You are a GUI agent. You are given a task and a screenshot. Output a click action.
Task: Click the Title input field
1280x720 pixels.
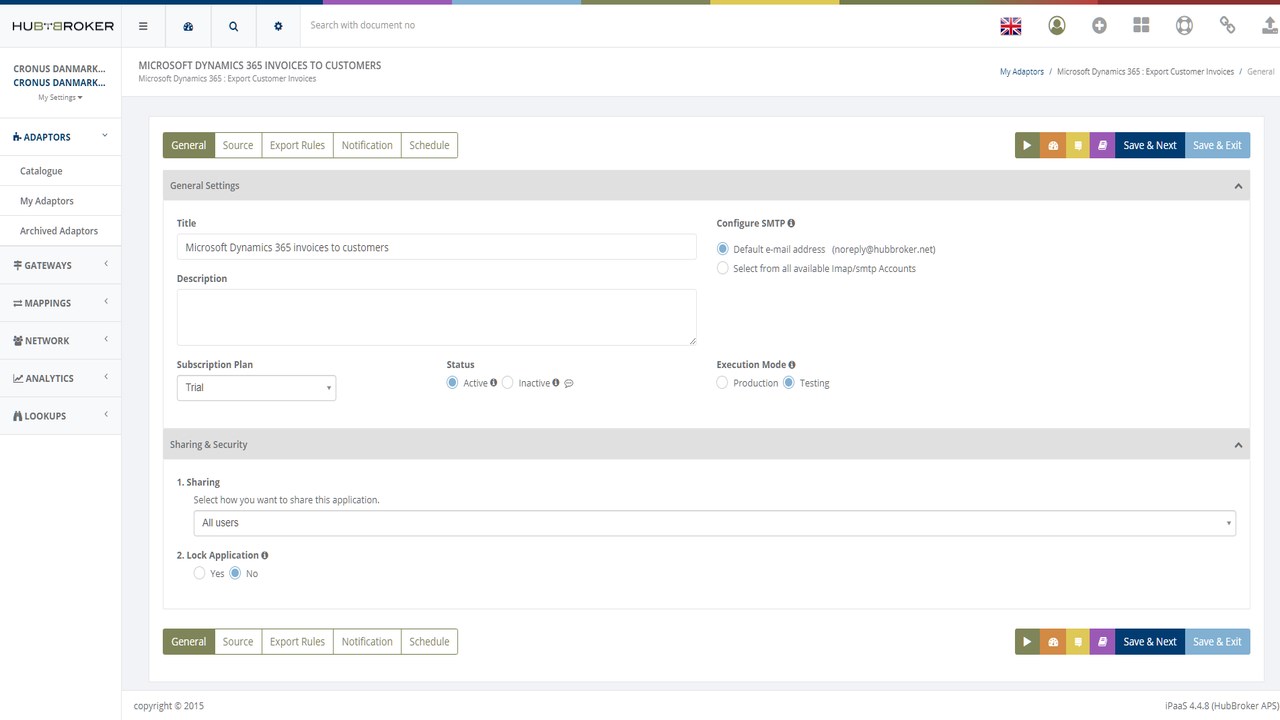[437, 247]
